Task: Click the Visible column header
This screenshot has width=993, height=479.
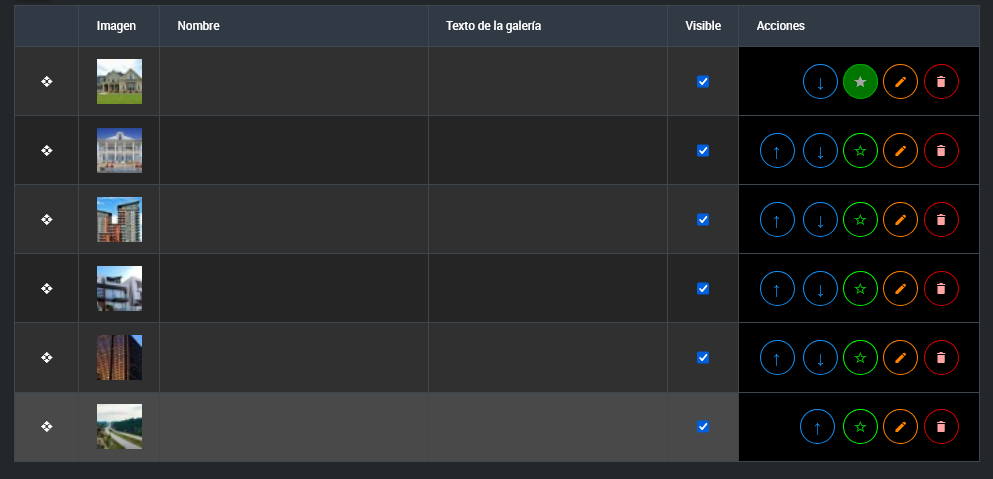Action: 702,26
